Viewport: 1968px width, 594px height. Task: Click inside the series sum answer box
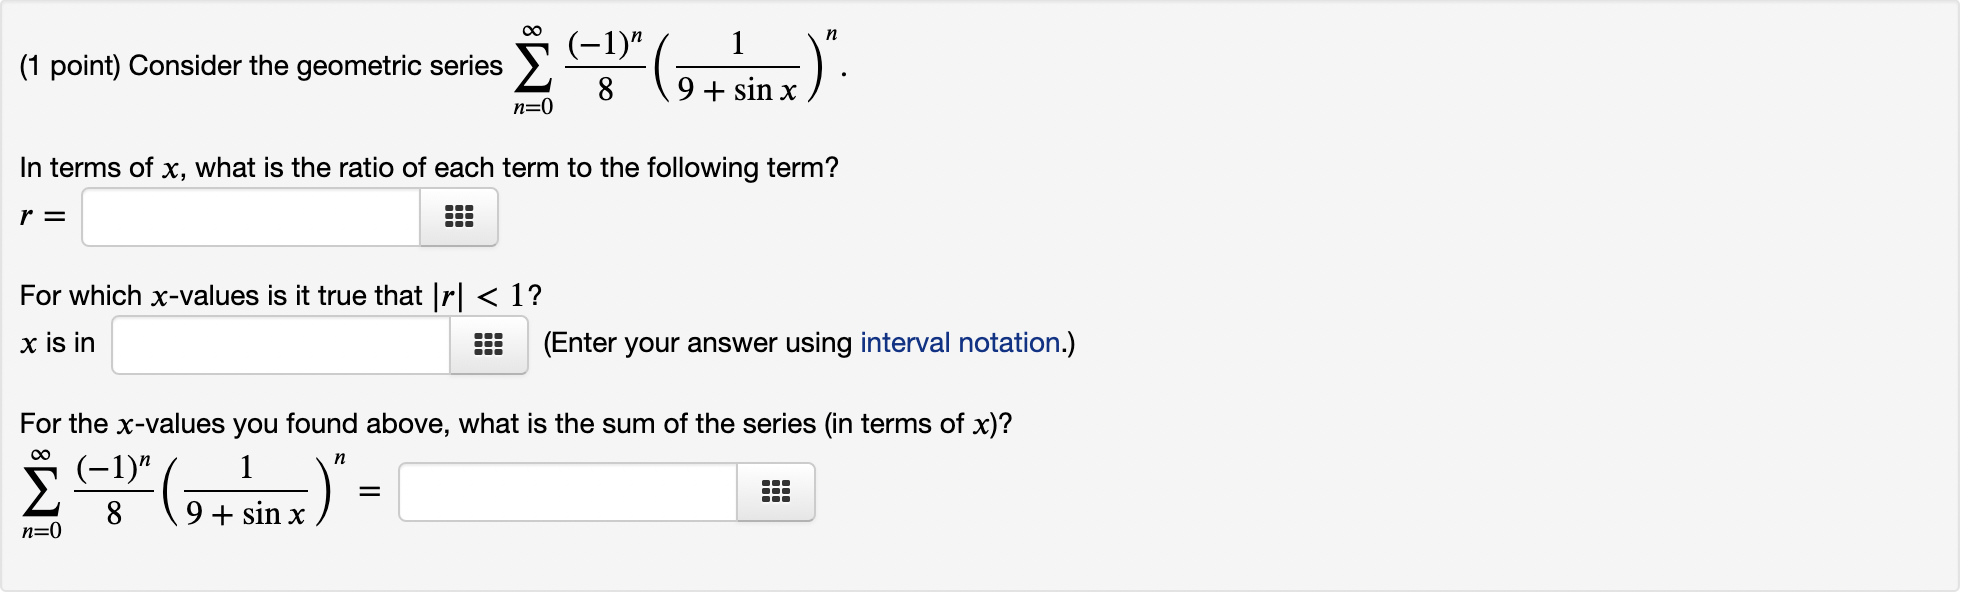pyautogui.click(x=565, y=491)
